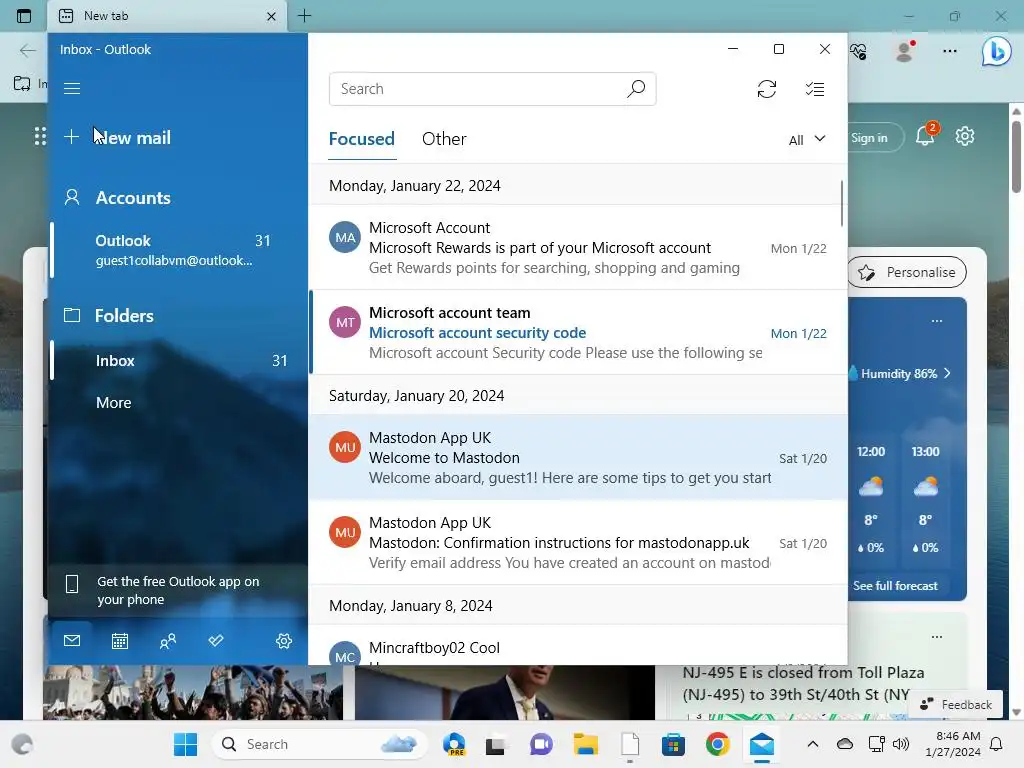This screenshot has height=768, width=1024.
Task: Open the All filter dropdown
Action: point(807,140)
